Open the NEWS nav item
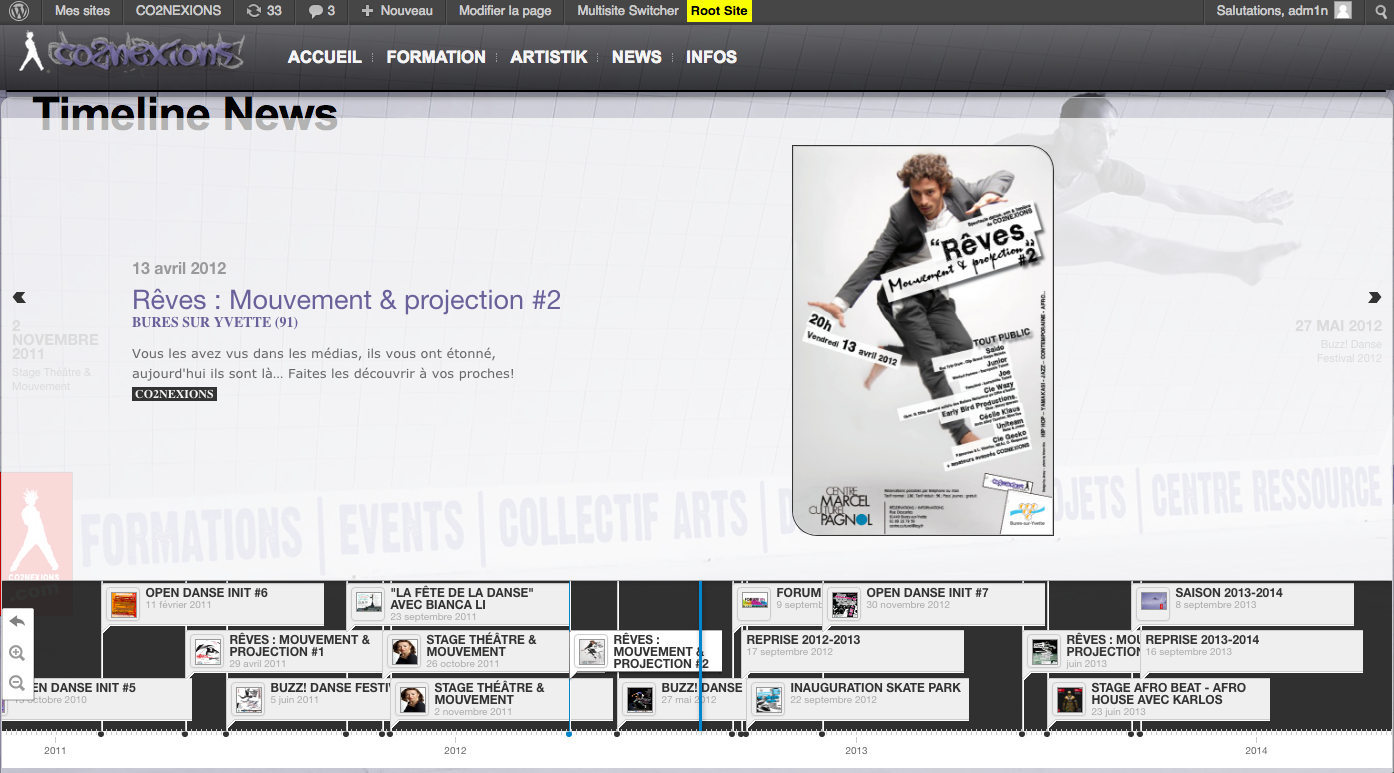This screenshot has height=773, width=1394. pyautogui.click(x=637, y=57)
